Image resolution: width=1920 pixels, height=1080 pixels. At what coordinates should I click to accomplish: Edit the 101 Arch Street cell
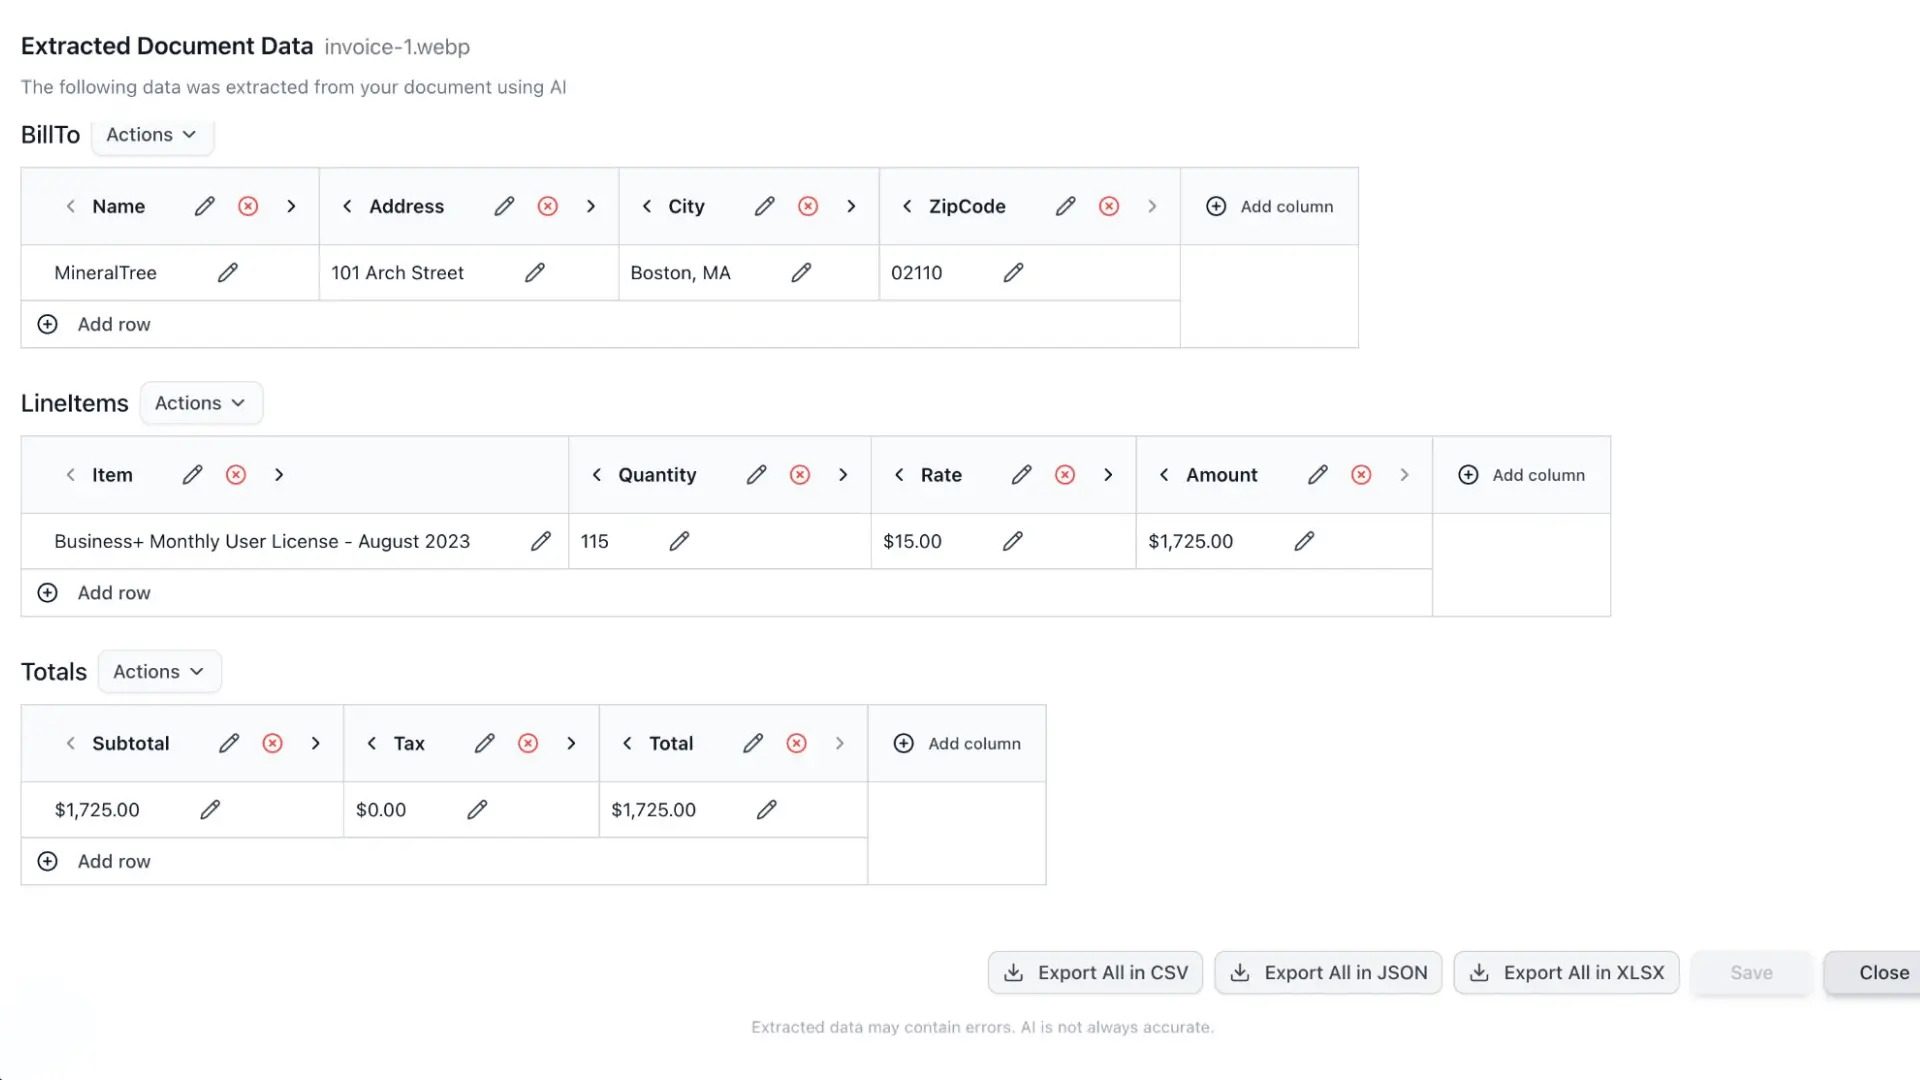[535, 272]
